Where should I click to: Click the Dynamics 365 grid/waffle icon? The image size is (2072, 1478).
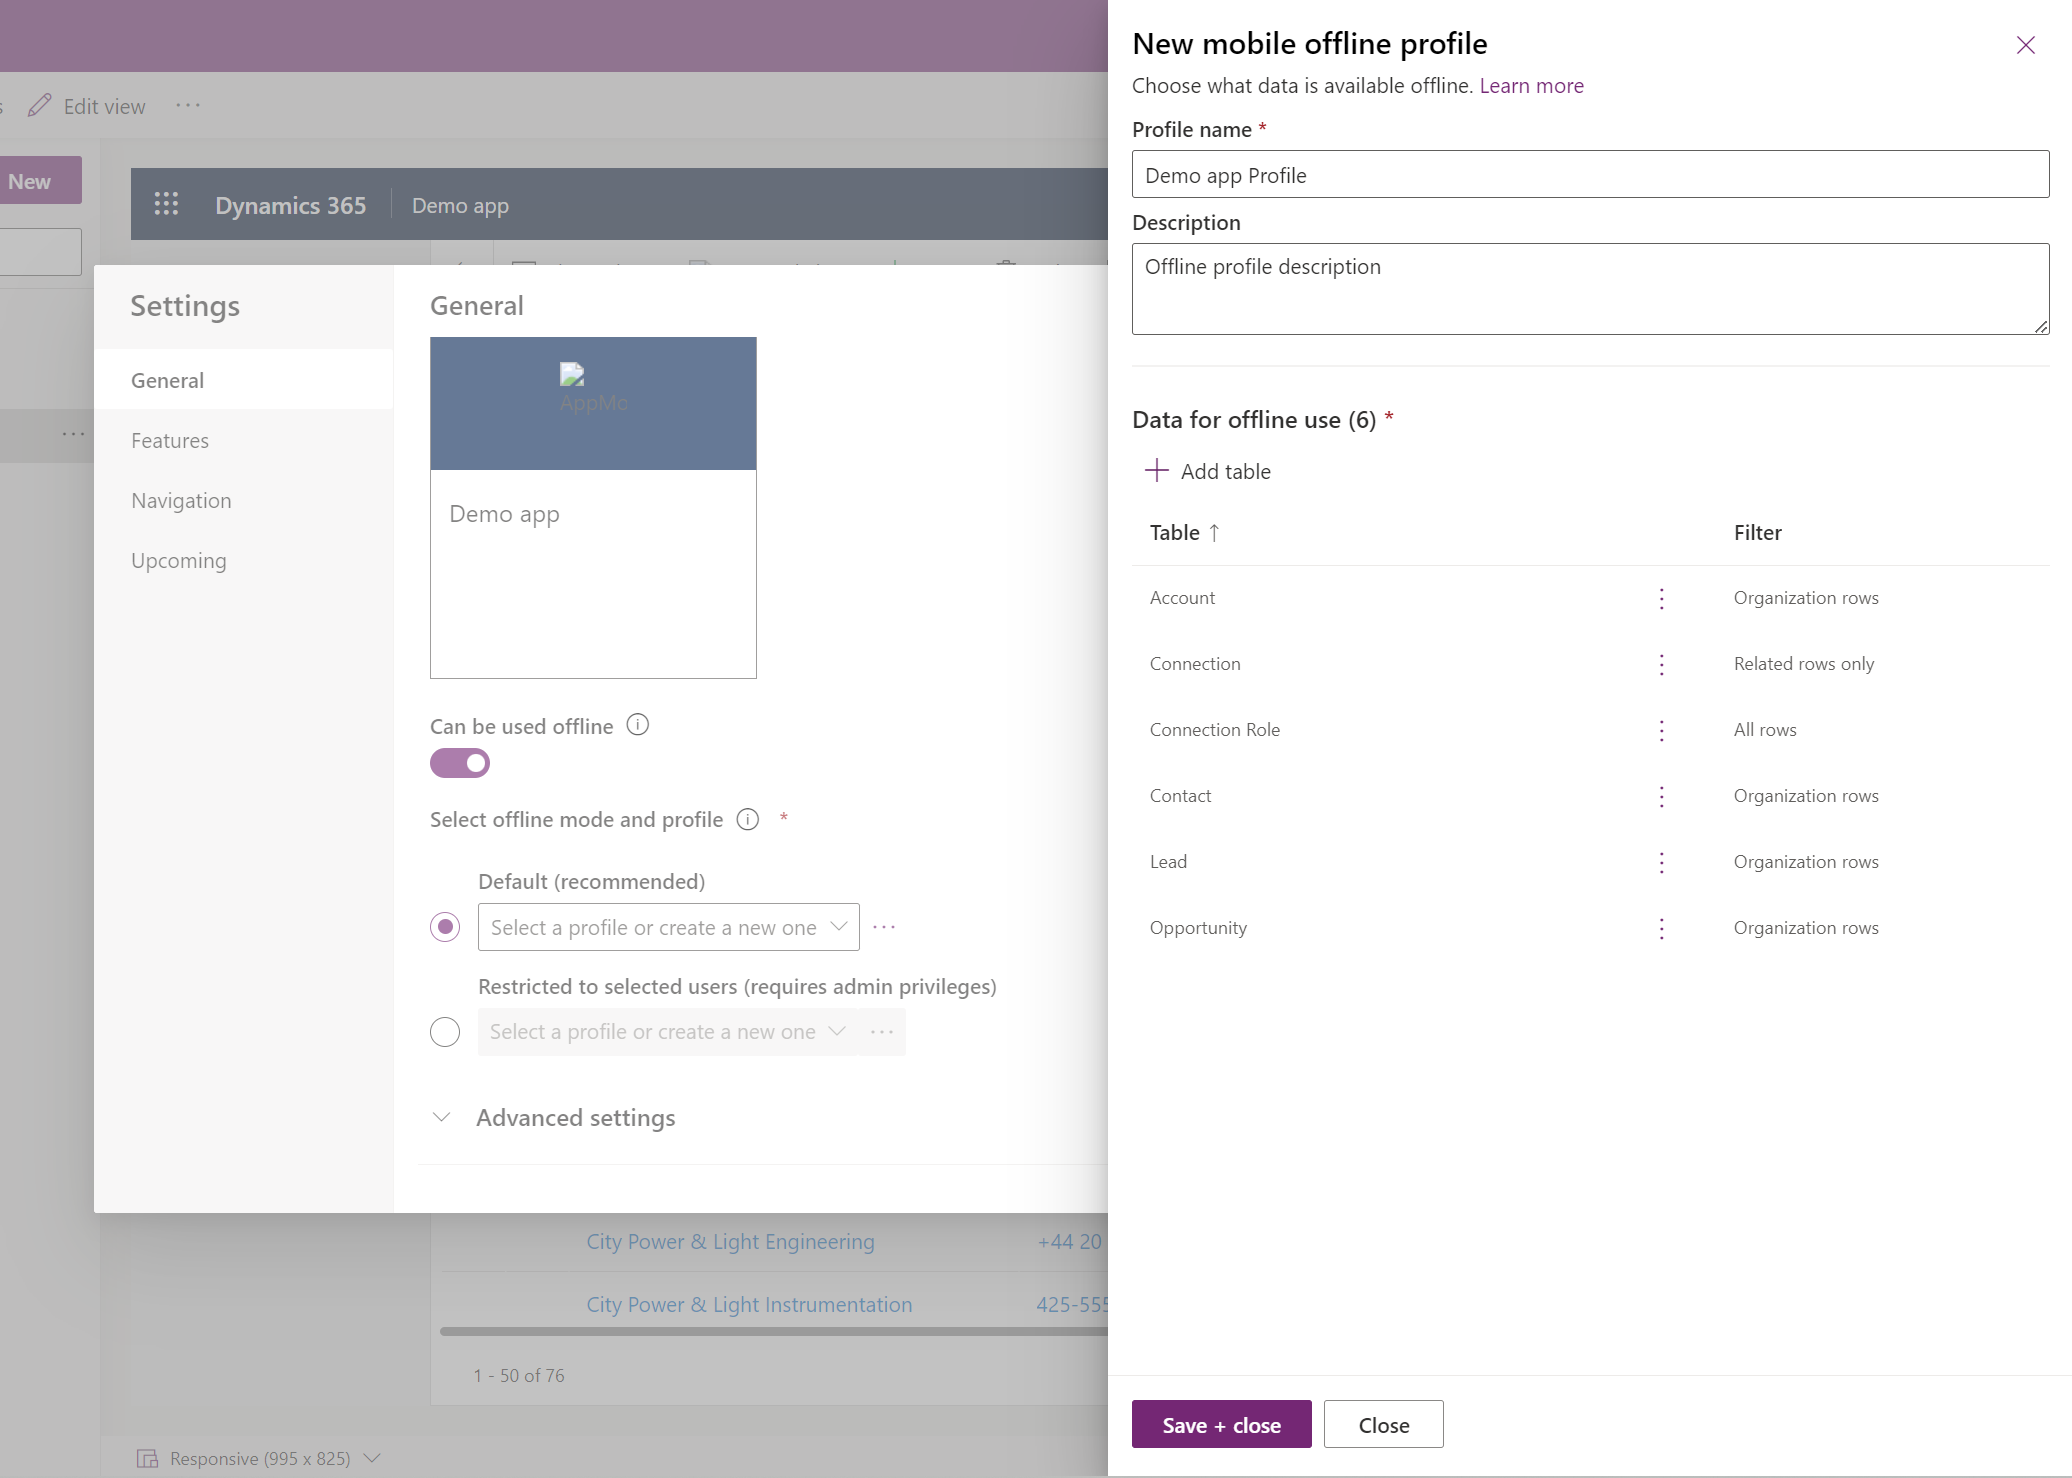[166, 203]
